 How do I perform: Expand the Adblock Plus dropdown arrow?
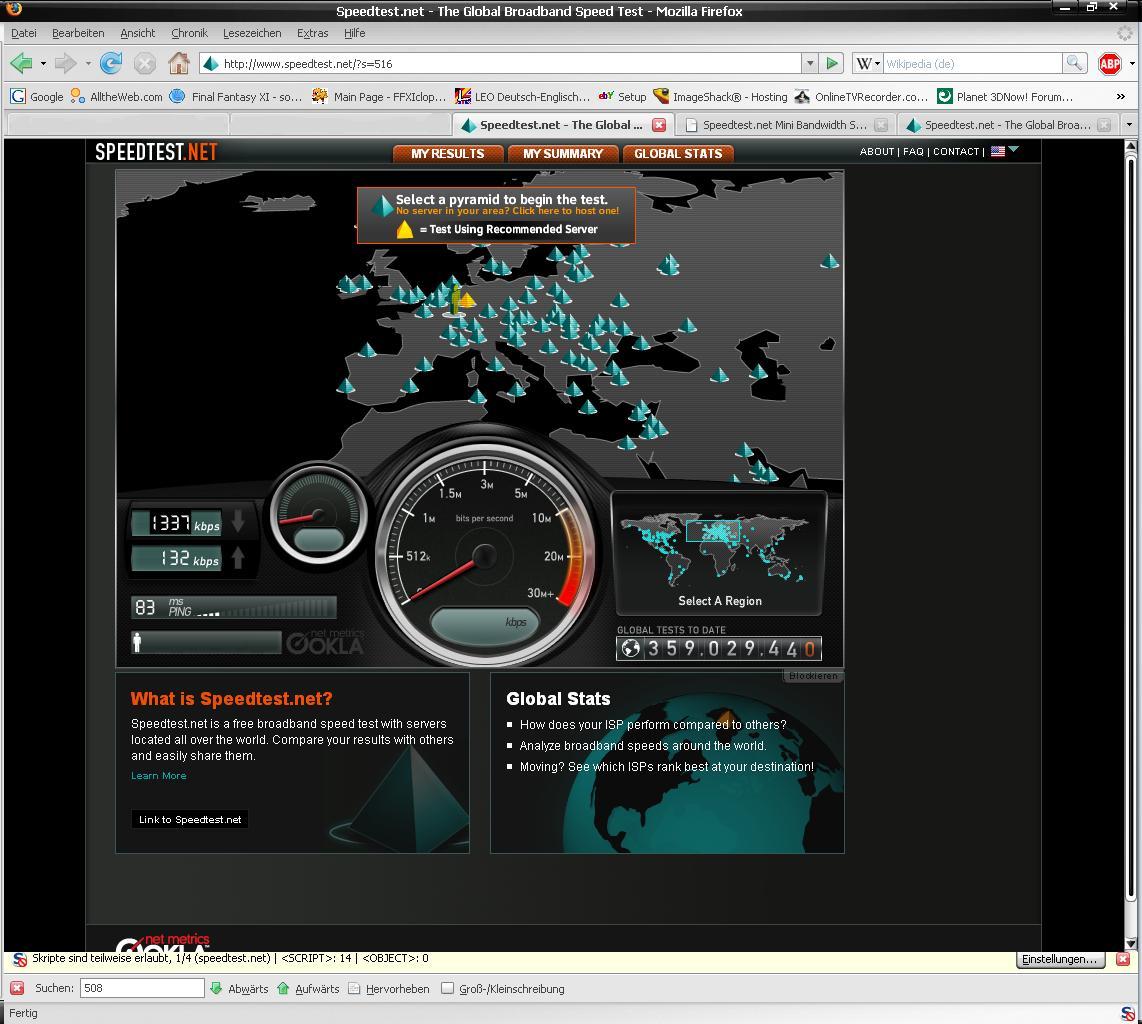pos(1132,64)
